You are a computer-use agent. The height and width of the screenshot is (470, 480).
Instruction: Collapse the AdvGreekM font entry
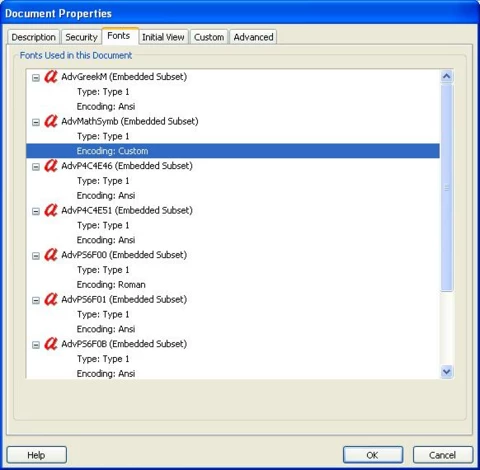click(x=36, y=78)
